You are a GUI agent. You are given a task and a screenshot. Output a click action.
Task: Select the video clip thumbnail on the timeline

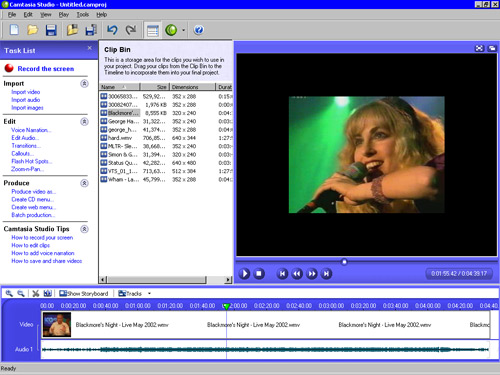coord(57,324)
